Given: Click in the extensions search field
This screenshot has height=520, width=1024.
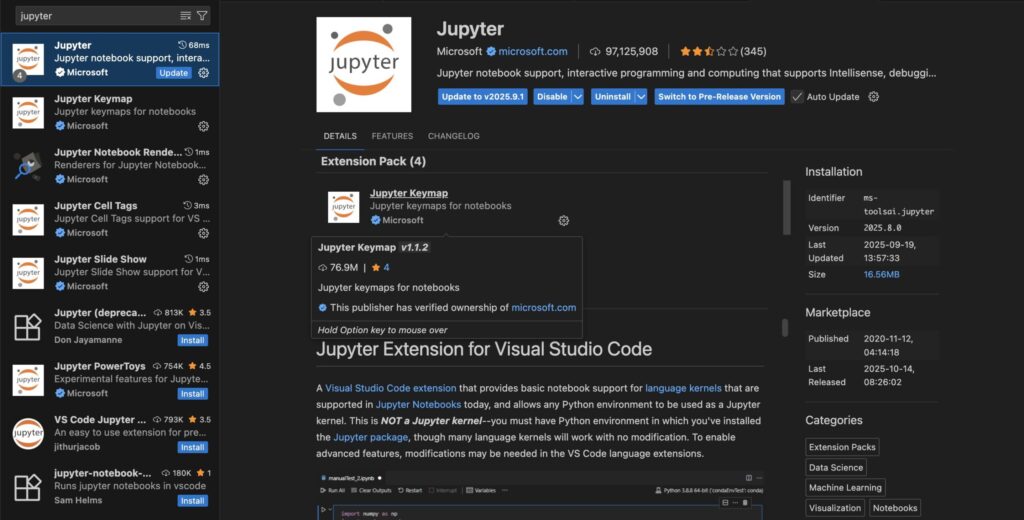Looking at the screenshot, I should pos(95,16).
